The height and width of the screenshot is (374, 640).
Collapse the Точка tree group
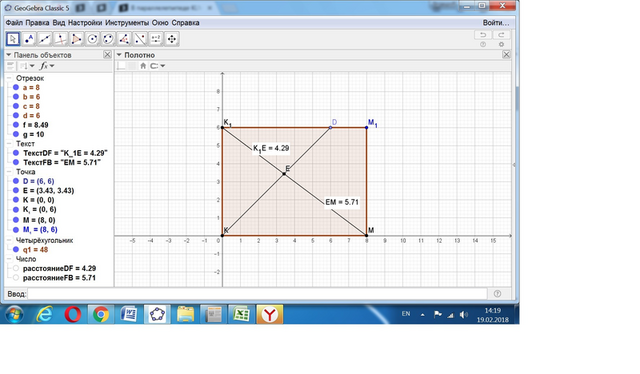point(9,172)
